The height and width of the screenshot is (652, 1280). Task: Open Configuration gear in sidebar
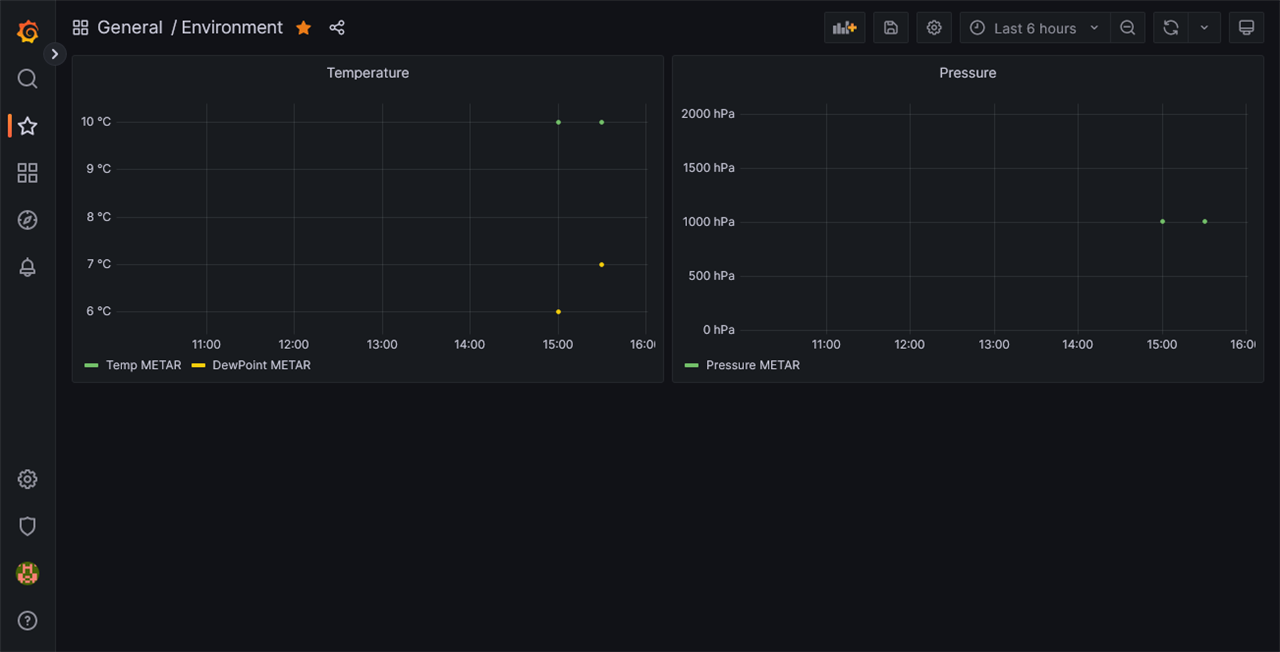(x=28, y=479)
